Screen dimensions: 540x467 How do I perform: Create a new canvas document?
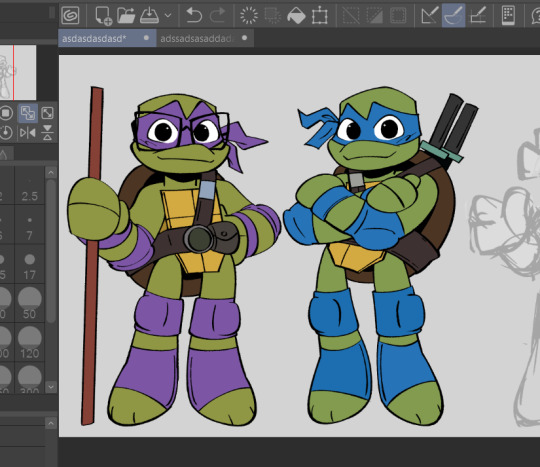click(103, 15)
